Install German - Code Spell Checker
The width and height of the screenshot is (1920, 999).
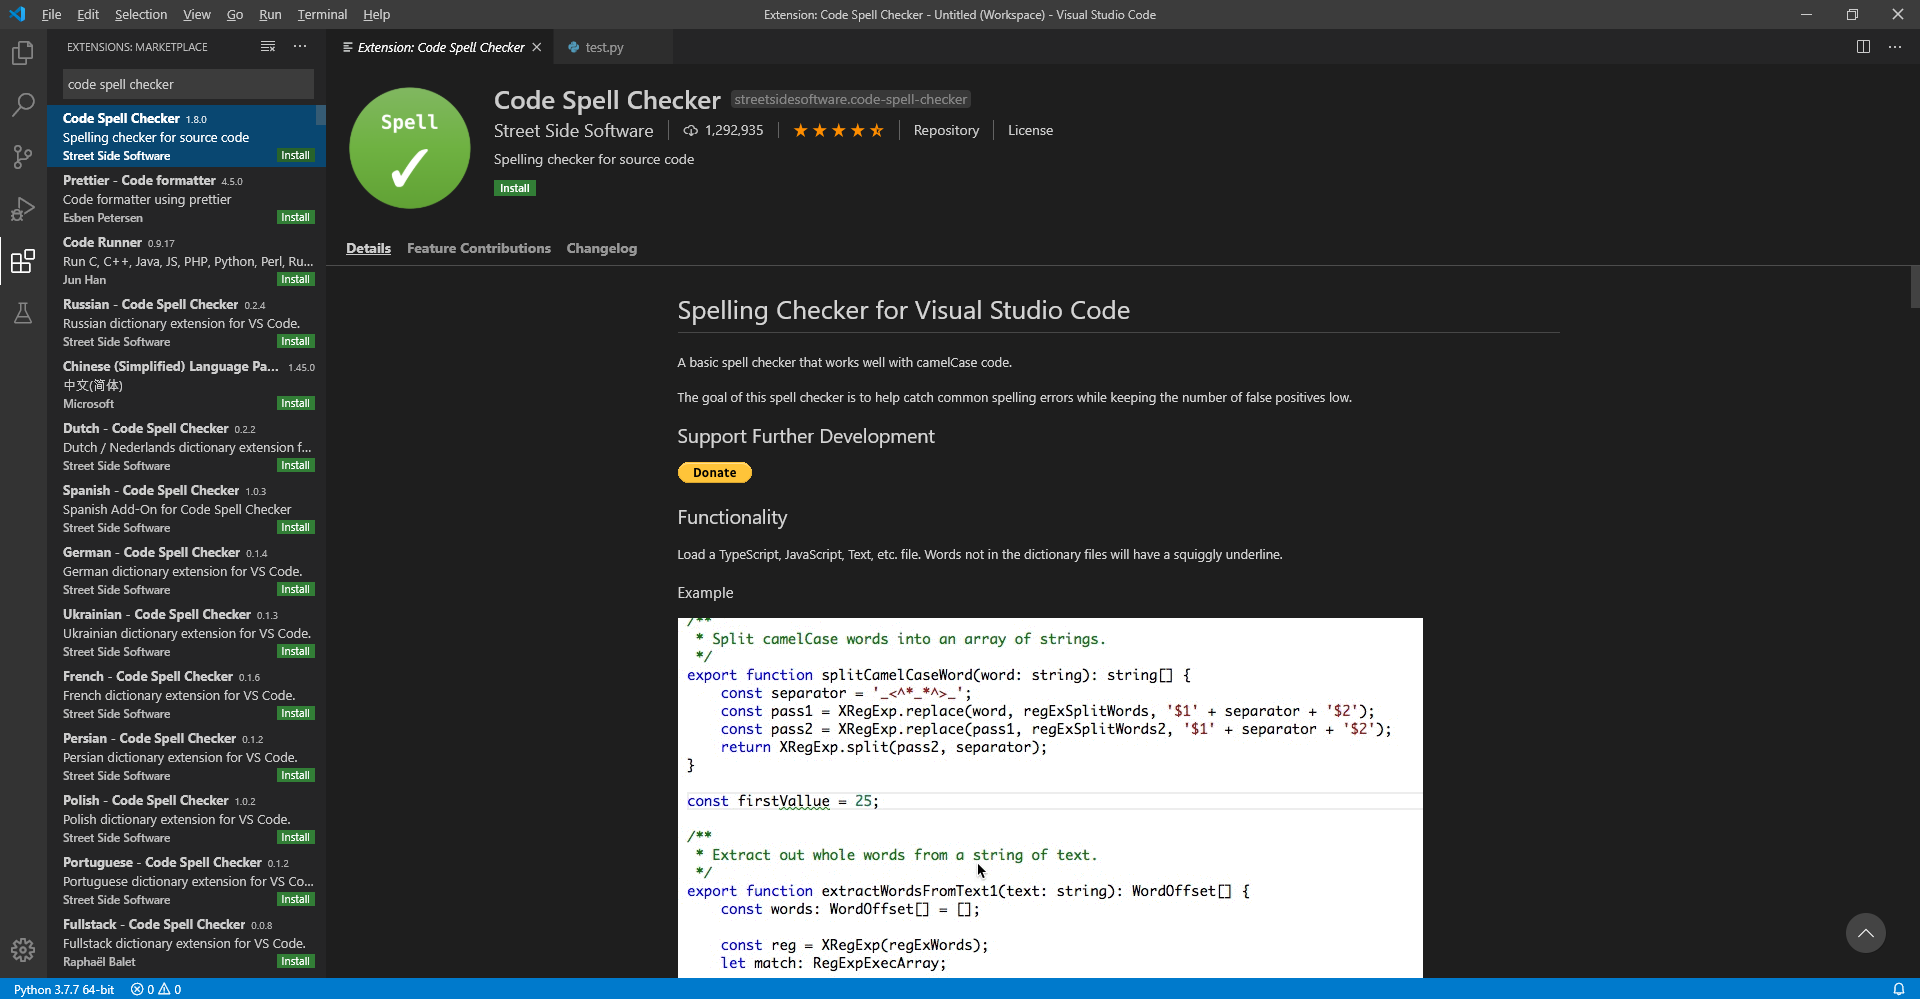(x=295, y=589)
